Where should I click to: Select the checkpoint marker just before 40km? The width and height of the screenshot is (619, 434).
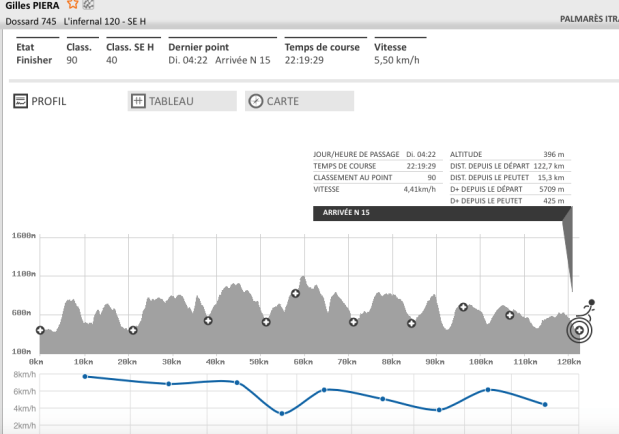coord(208,321)
